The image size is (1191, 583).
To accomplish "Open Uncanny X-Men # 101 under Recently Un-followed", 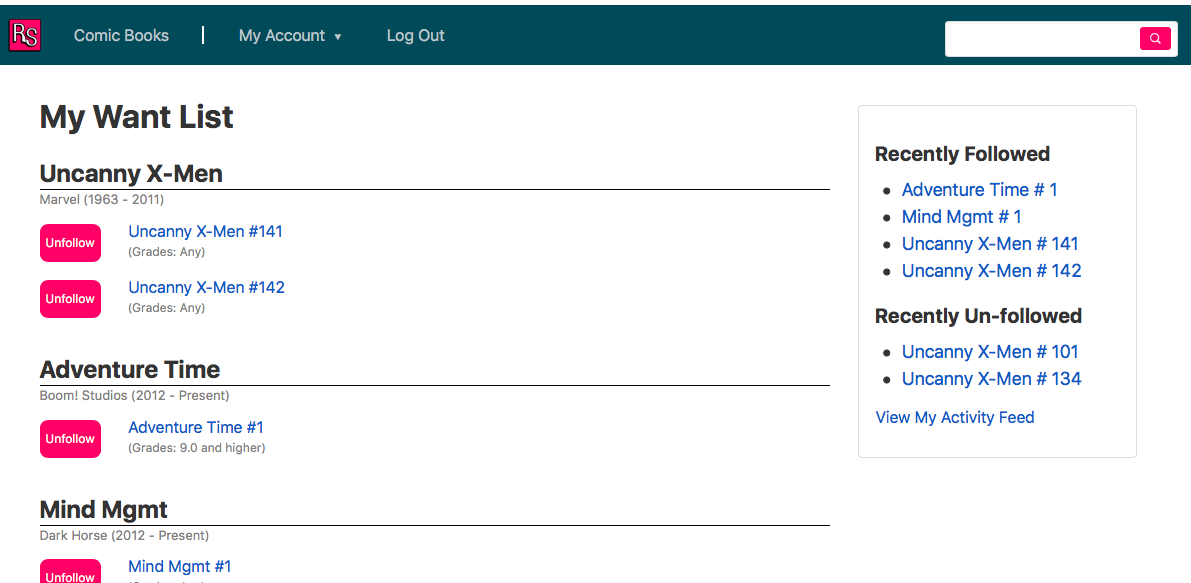I will [x=990, y=352].
